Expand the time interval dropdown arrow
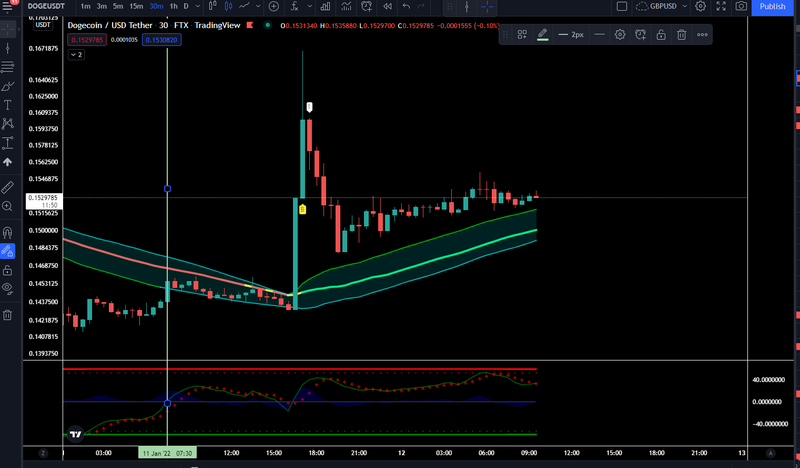The image size is (800, 468). 197,6
